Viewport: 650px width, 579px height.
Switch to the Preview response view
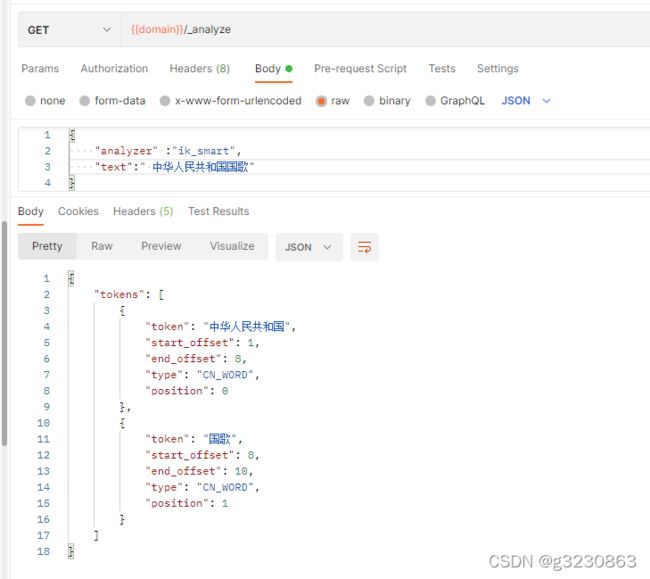click(x=161, y=246)
